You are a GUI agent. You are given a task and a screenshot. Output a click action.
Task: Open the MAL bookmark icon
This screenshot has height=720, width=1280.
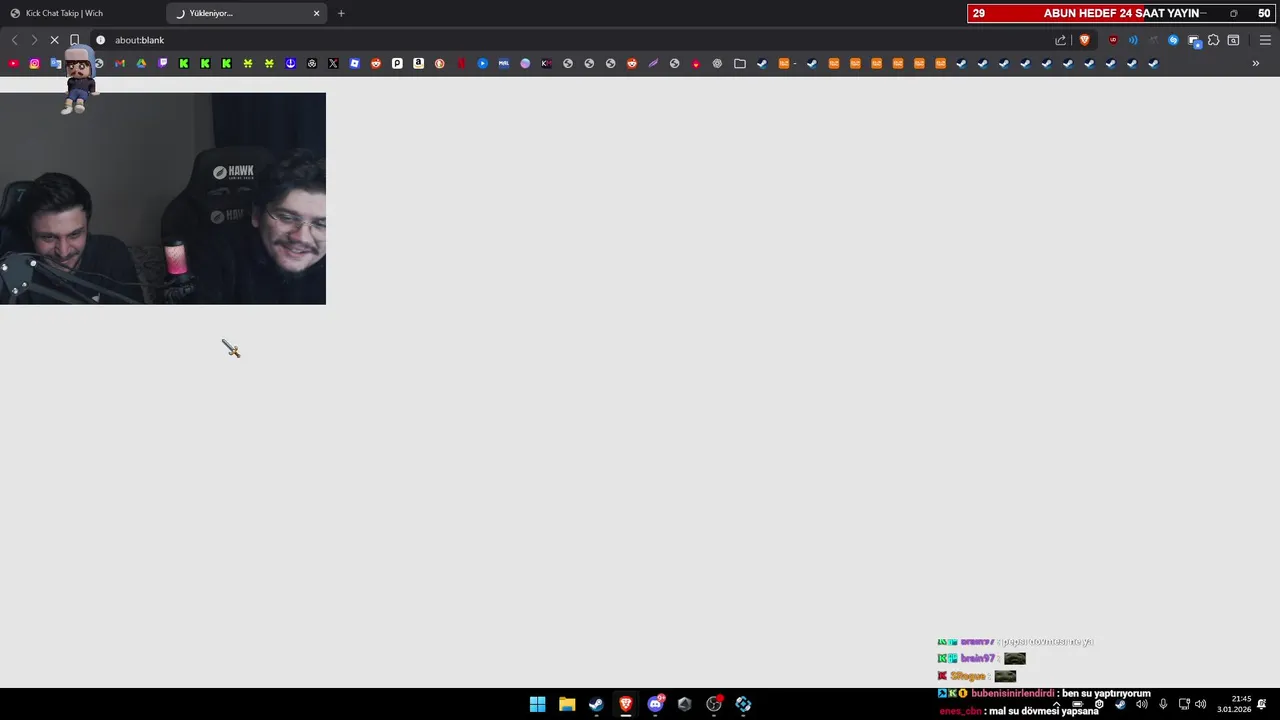(503, 63)
